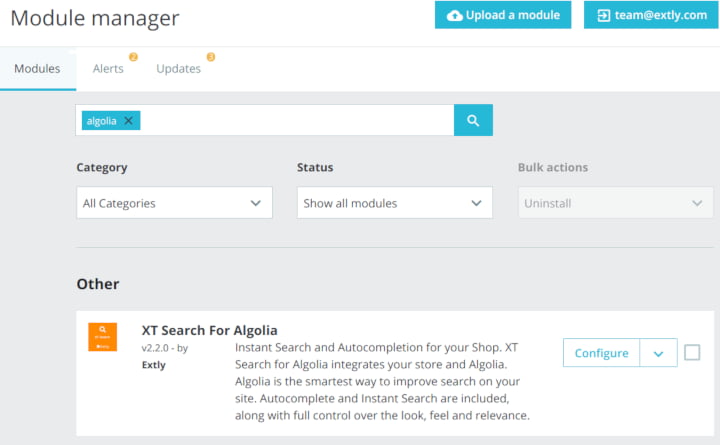The width and height of the screenshot is (720, 445).
Task: Open the XT Search orange module icon
Action: click(x=102, y=337)
